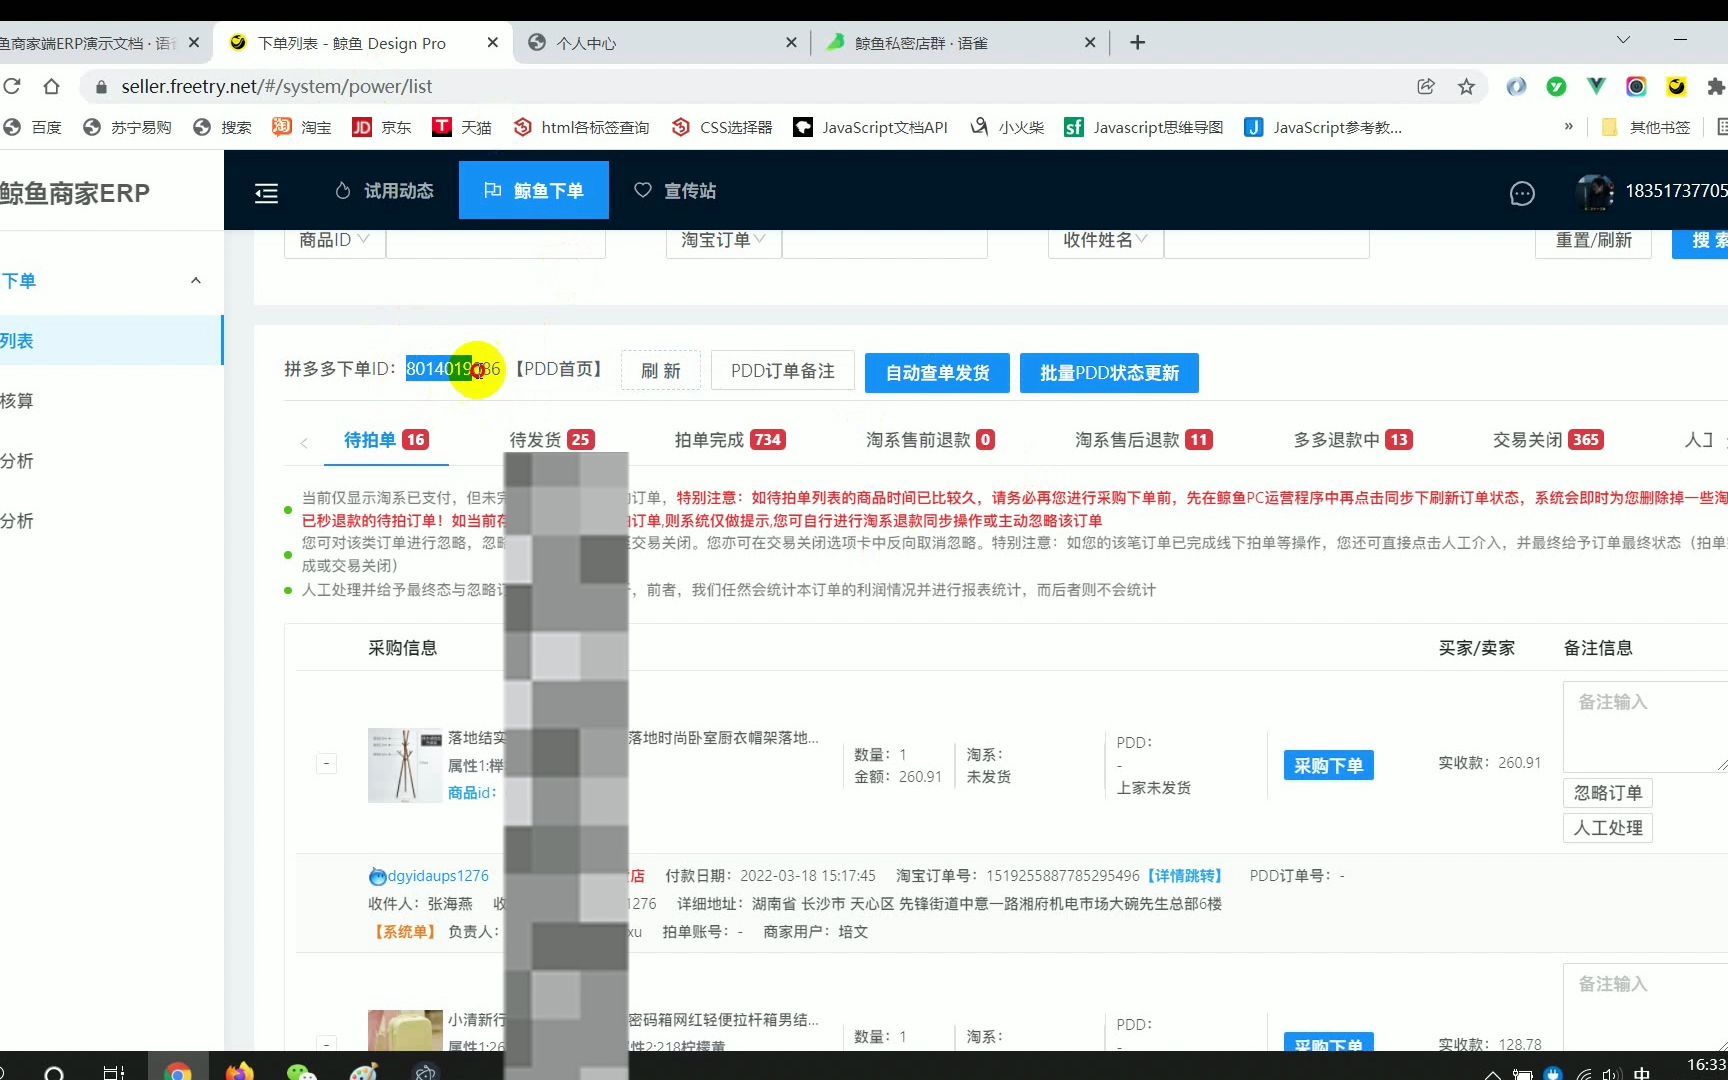Show more bookmarks with the double chevron

point(1569,127)
